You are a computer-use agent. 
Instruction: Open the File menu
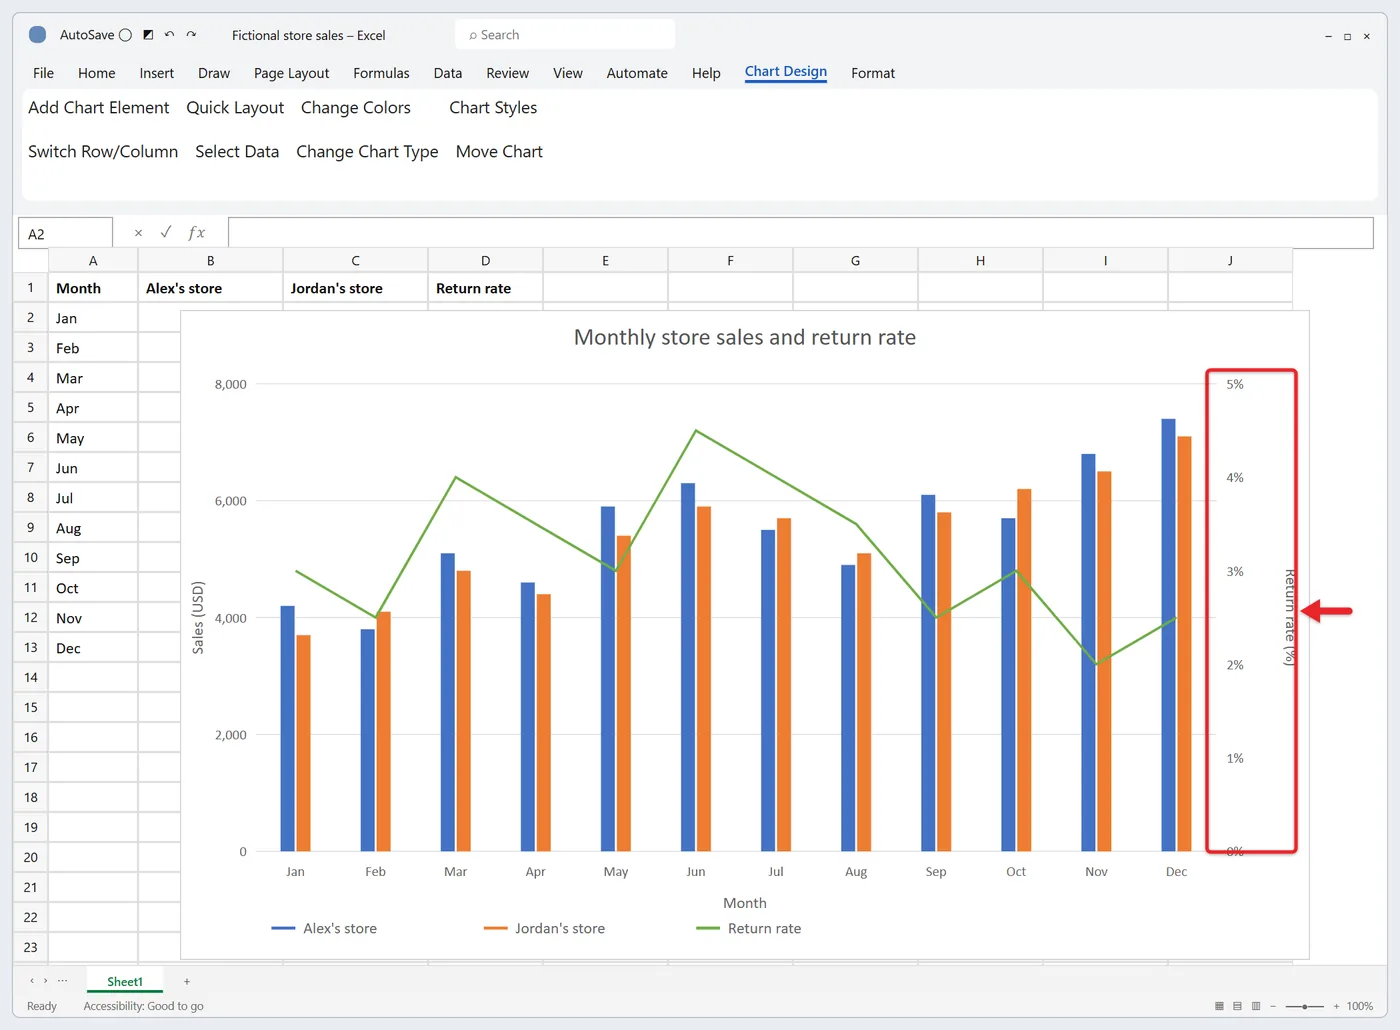[43, 73]
